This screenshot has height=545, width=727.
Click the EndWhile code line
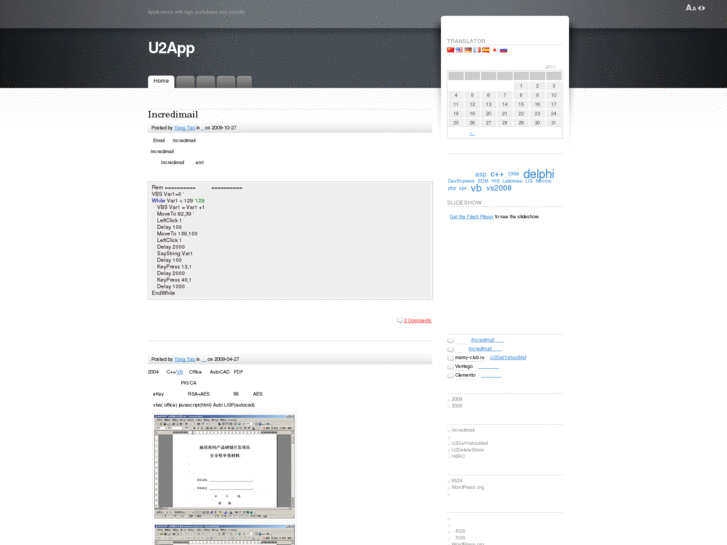(x=163, y=293)
